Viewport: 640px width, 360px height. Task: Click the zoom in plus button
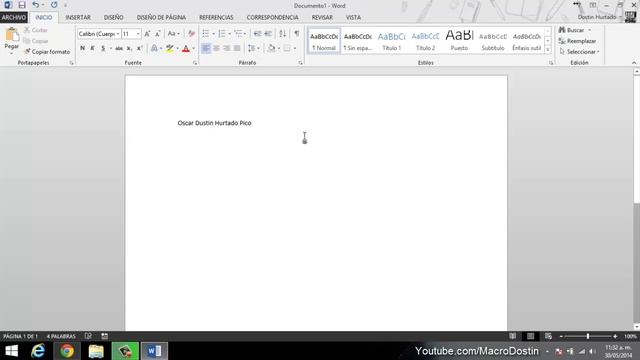point(615,336)
